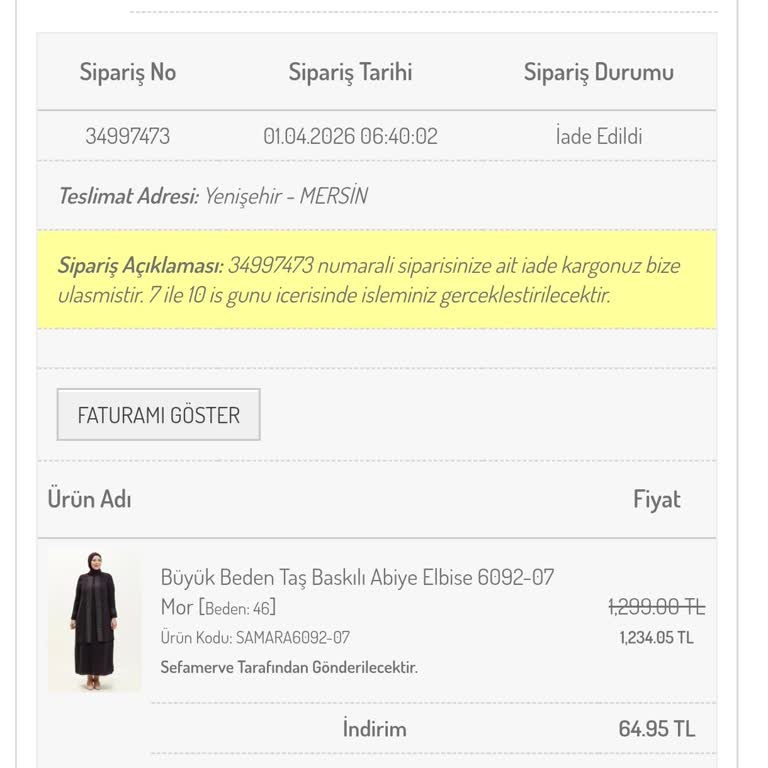The height and width of the screenshot is (768, 768).
Task: Open the dress product thumbnail image
Action: (x=94, y=620)
